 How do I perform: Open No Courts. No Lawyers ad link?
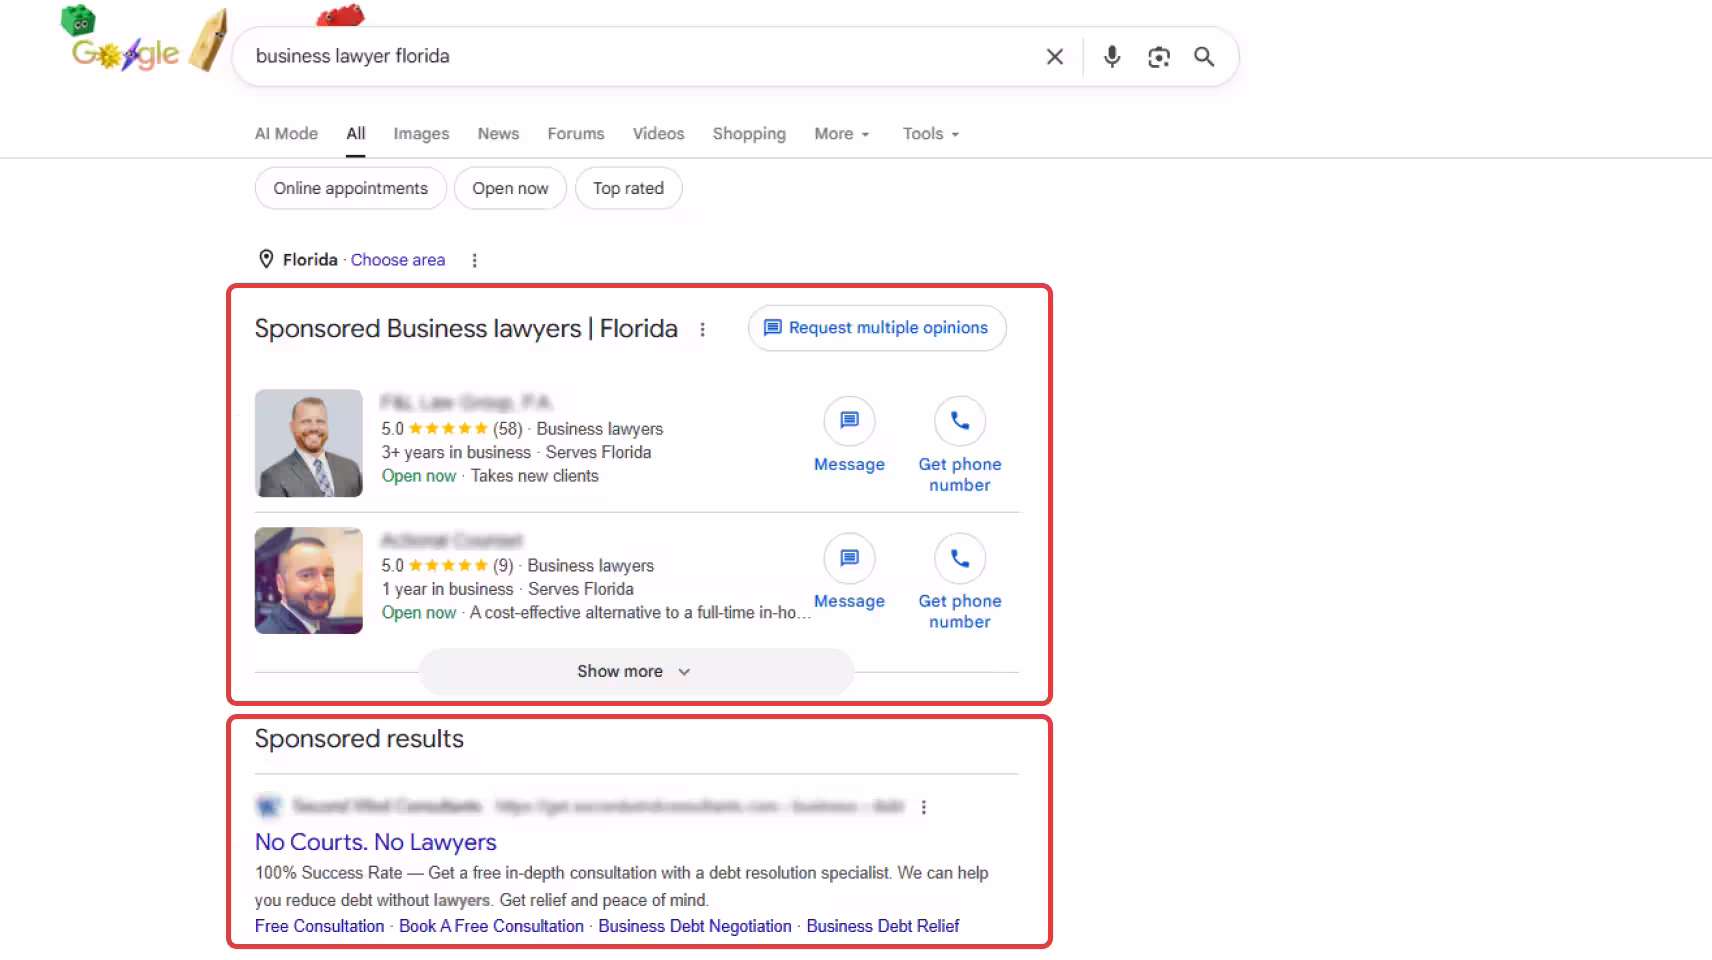[x=376, y=843]
